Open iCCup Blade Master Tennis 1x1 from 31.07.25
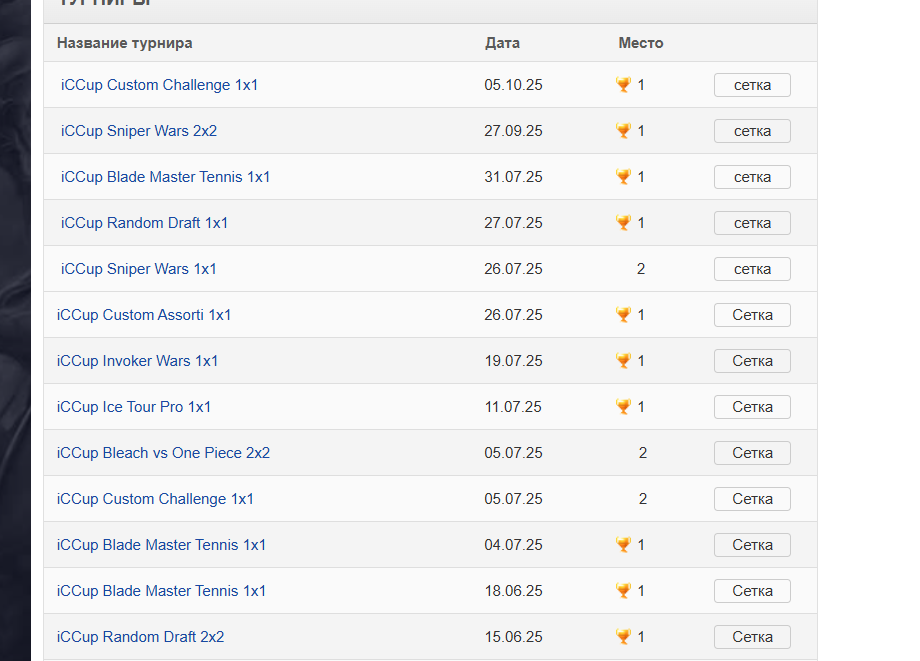This screenshot has height=661, width=920. pyautogui.click(x=165, y=177)
